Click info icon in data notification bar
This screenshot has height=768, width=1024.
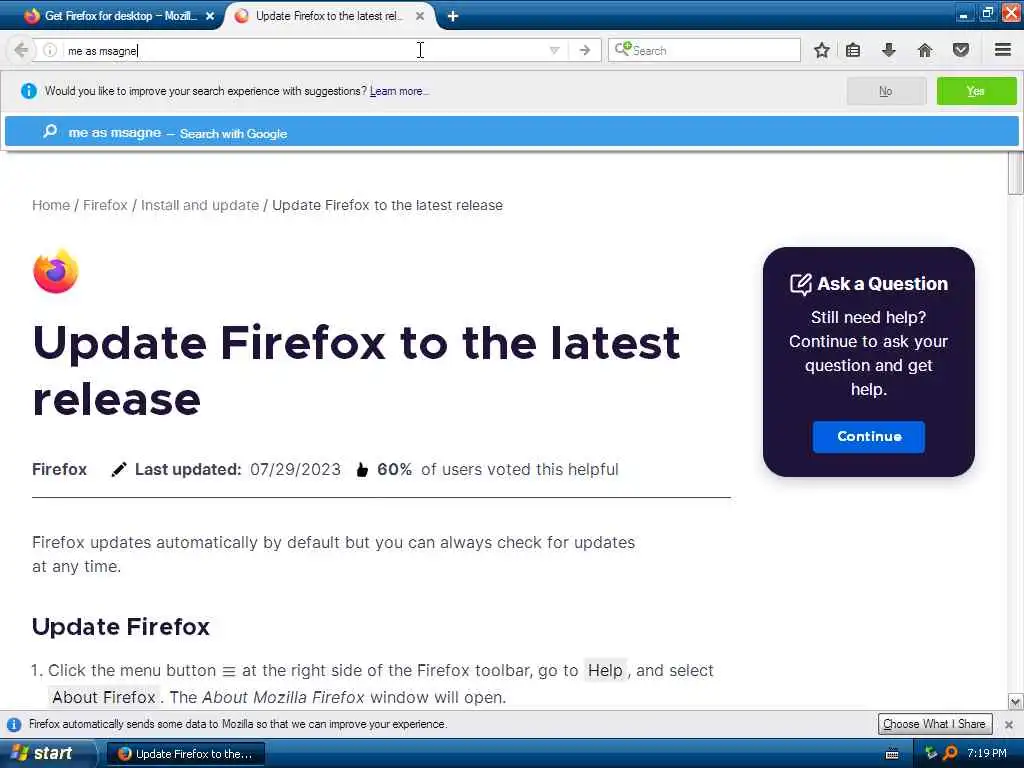tap(14, 724)
